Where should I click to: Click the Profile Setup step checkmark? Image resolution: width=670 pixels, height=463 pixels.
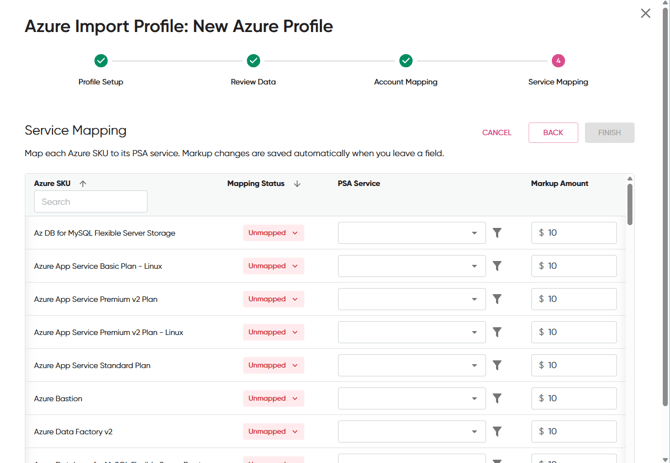101,61
